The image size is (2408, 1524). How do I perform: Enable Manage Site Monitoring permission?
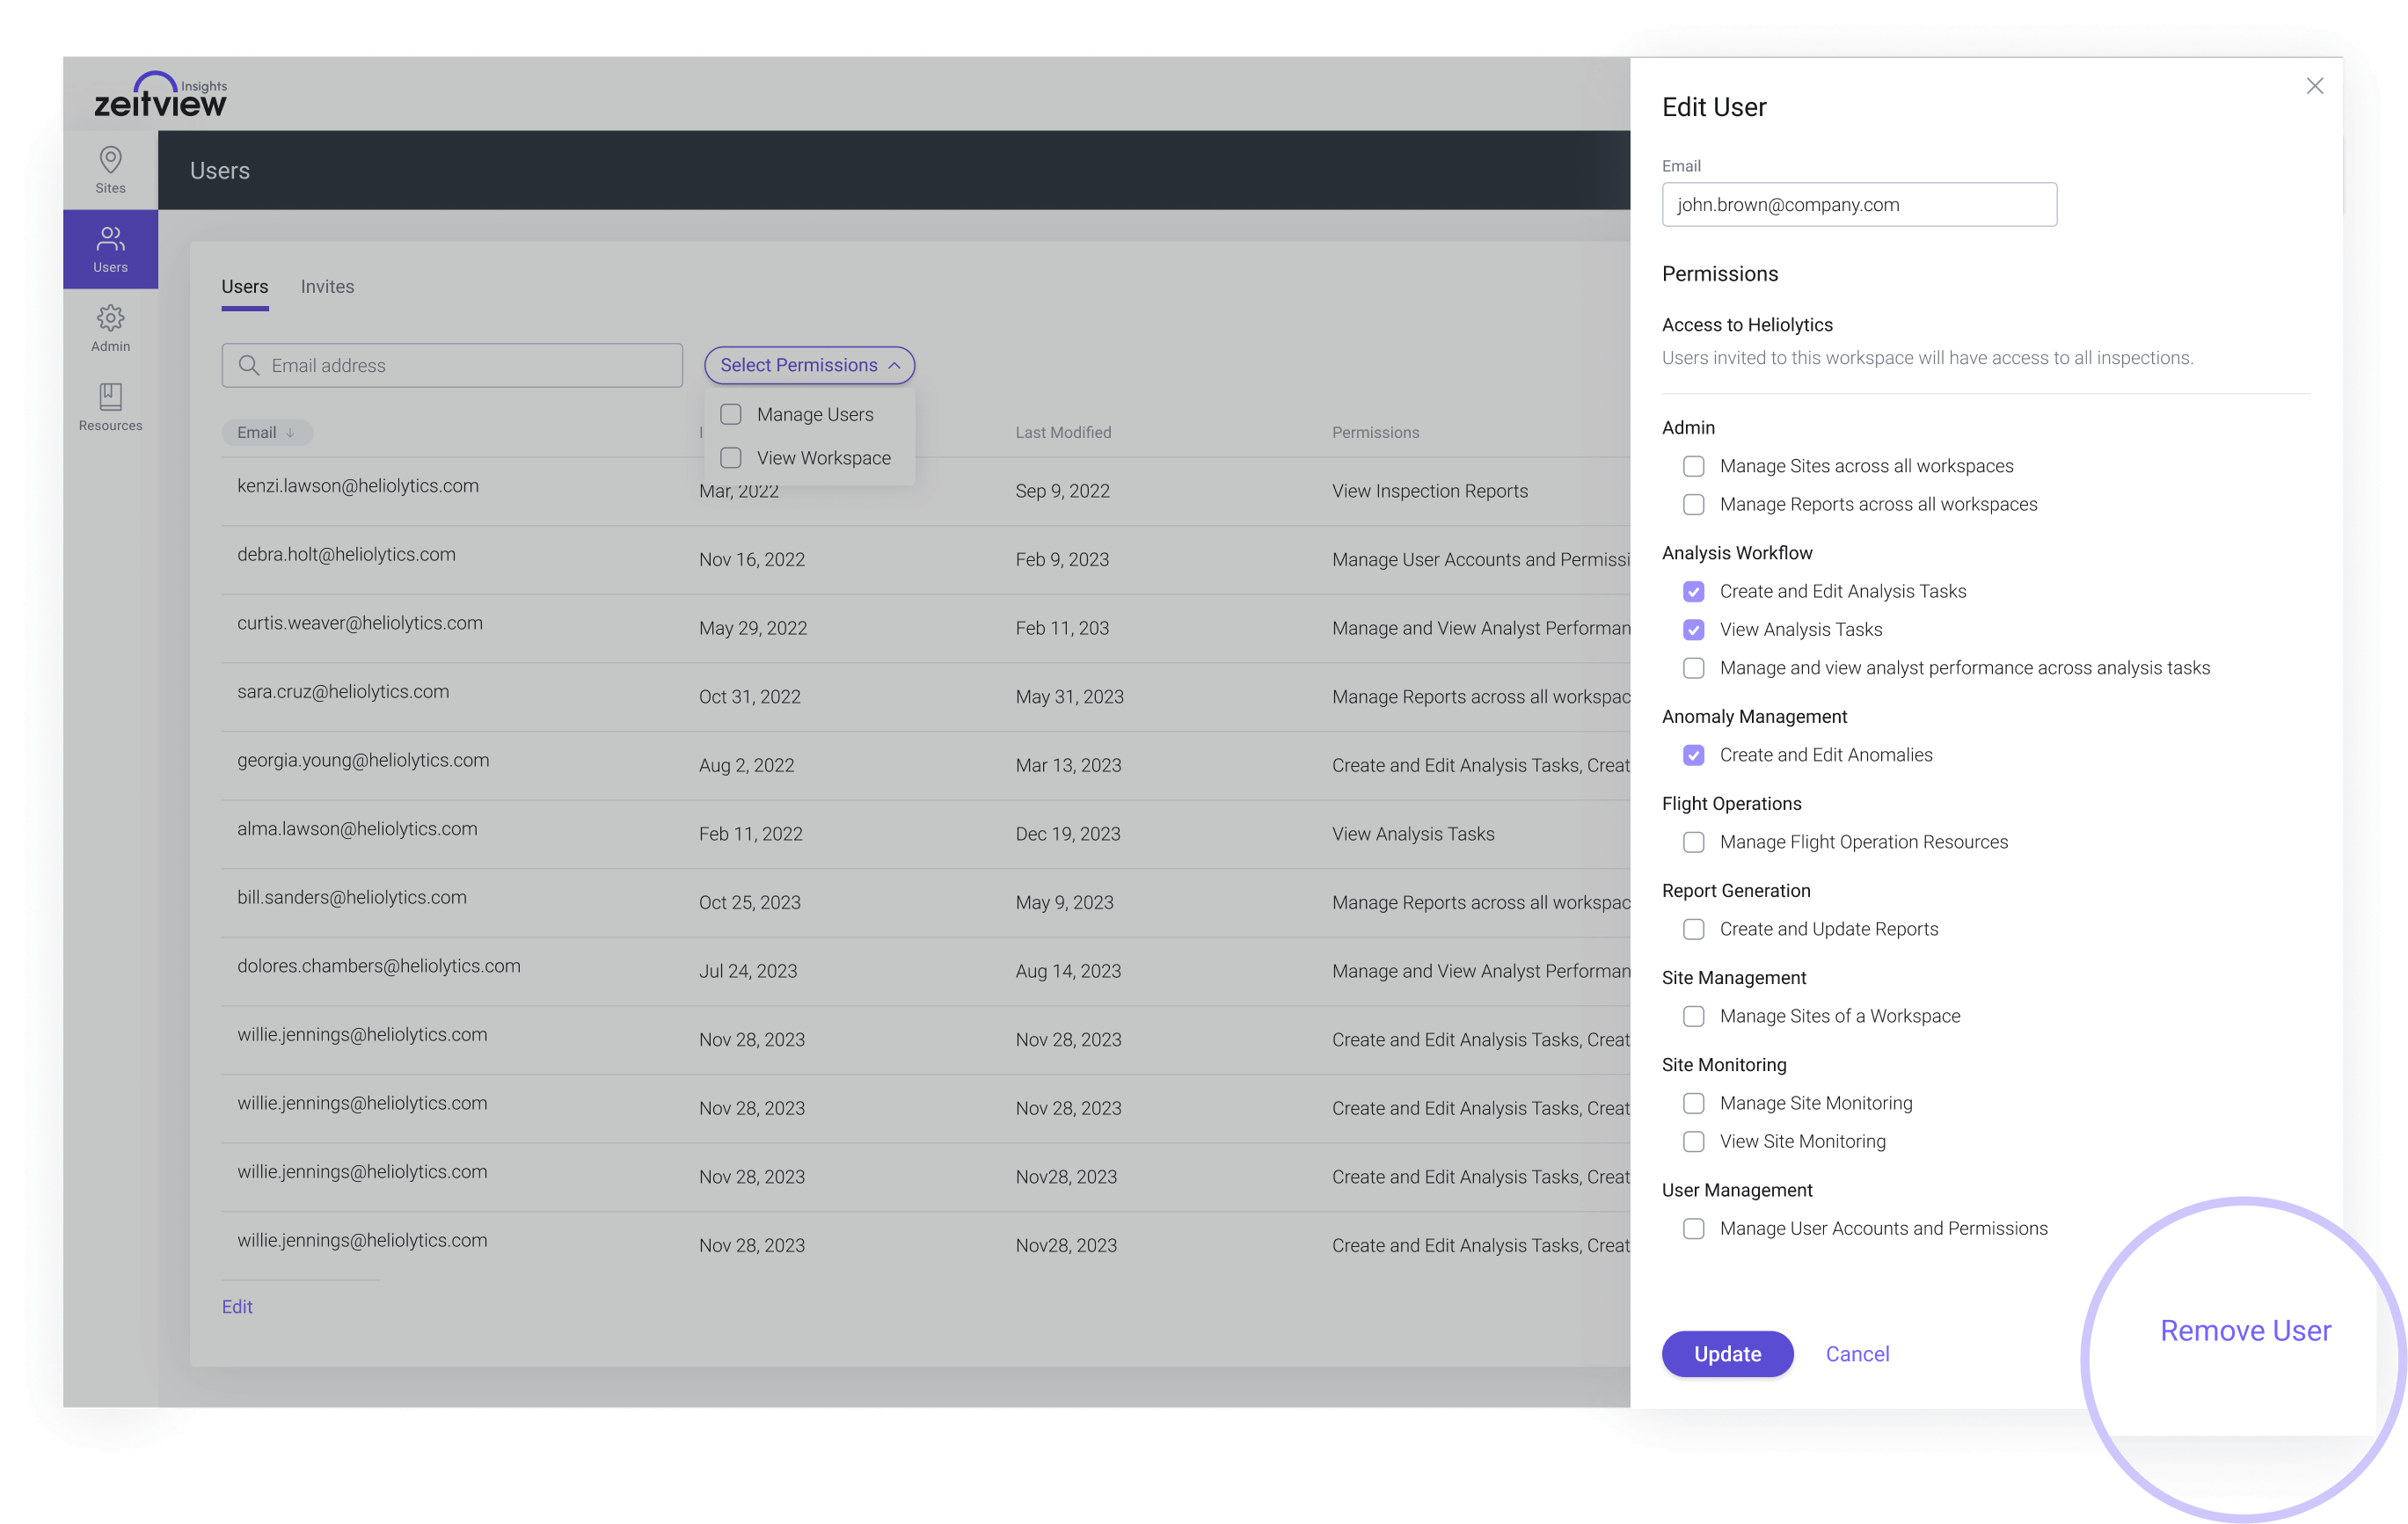click(x=1693, y=1103)
